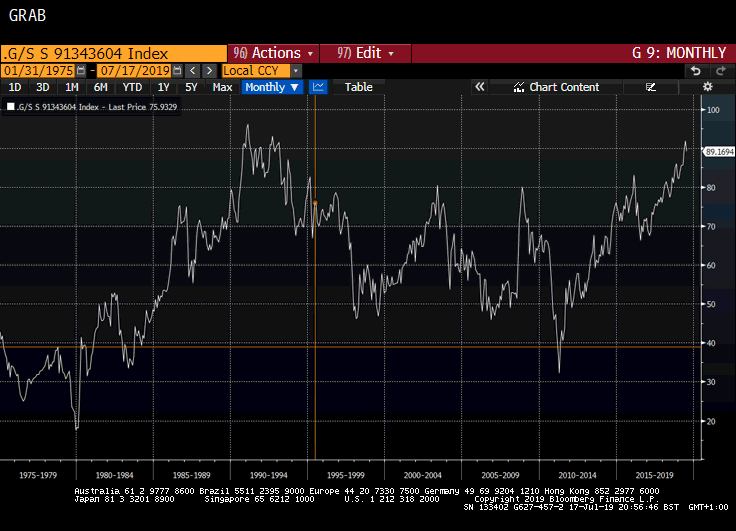Toggle legend color box for .G/S S index
This screenshot has width=736, height=531.
10,107
